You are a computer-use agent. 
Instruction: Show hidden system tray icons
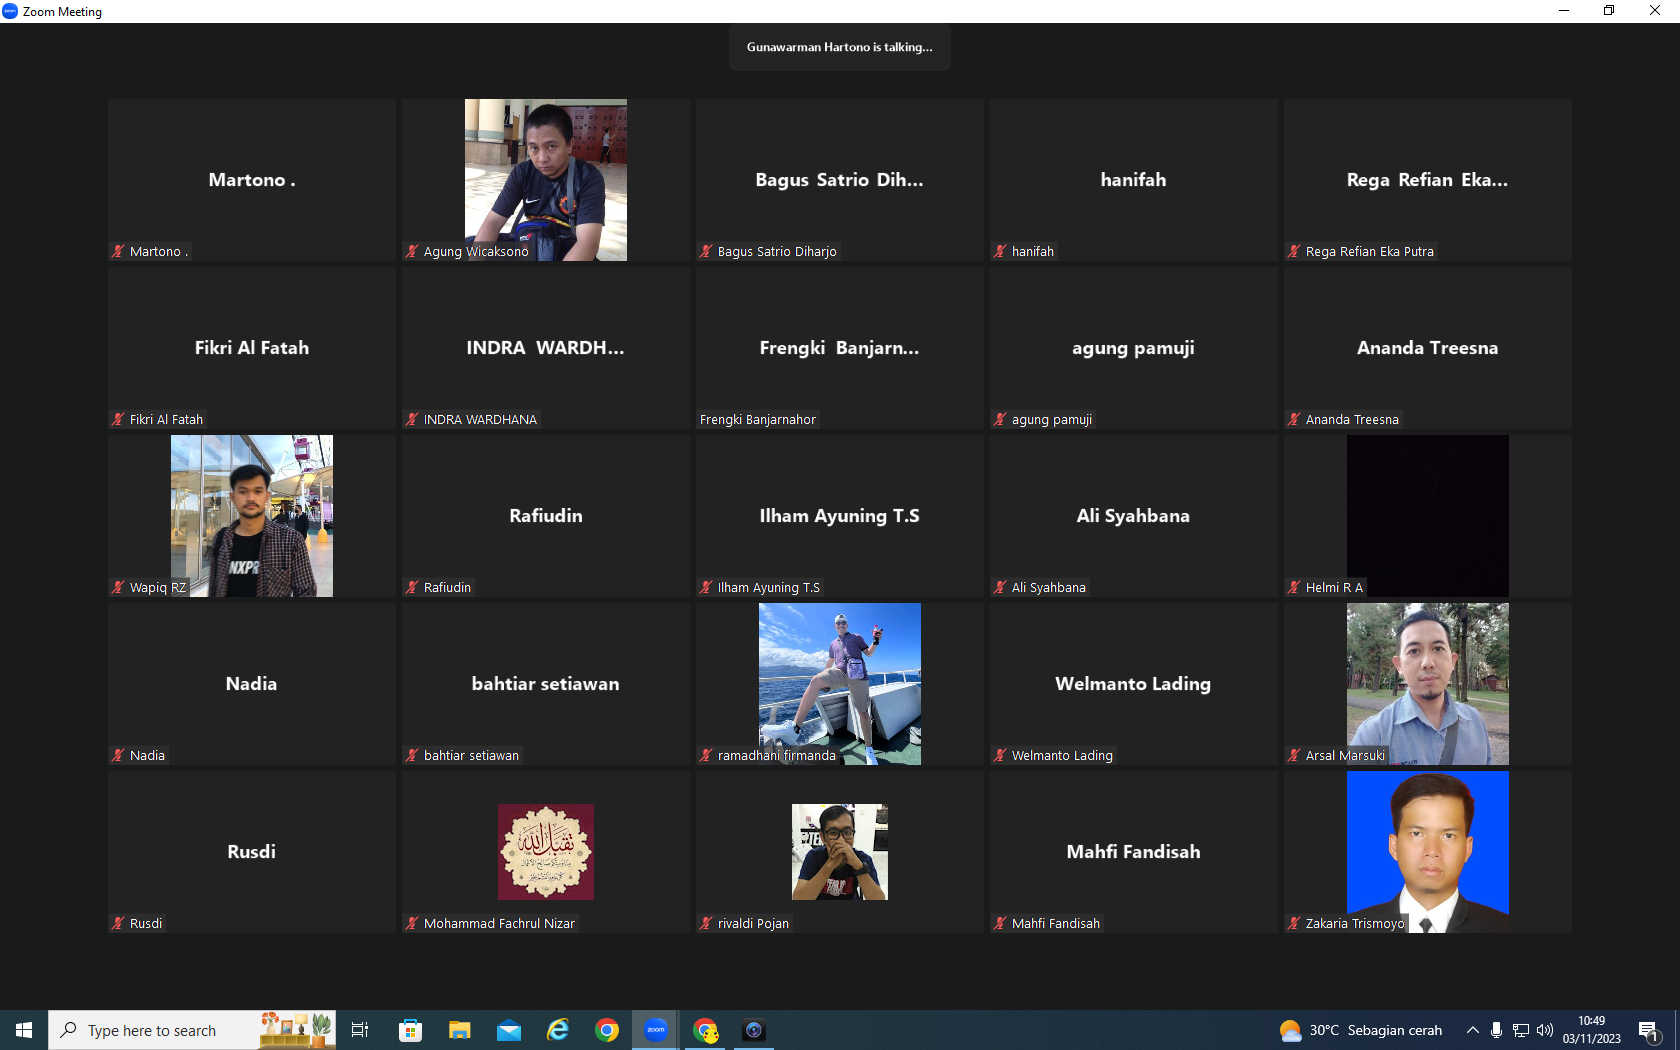click(x=1473, y=1030)
